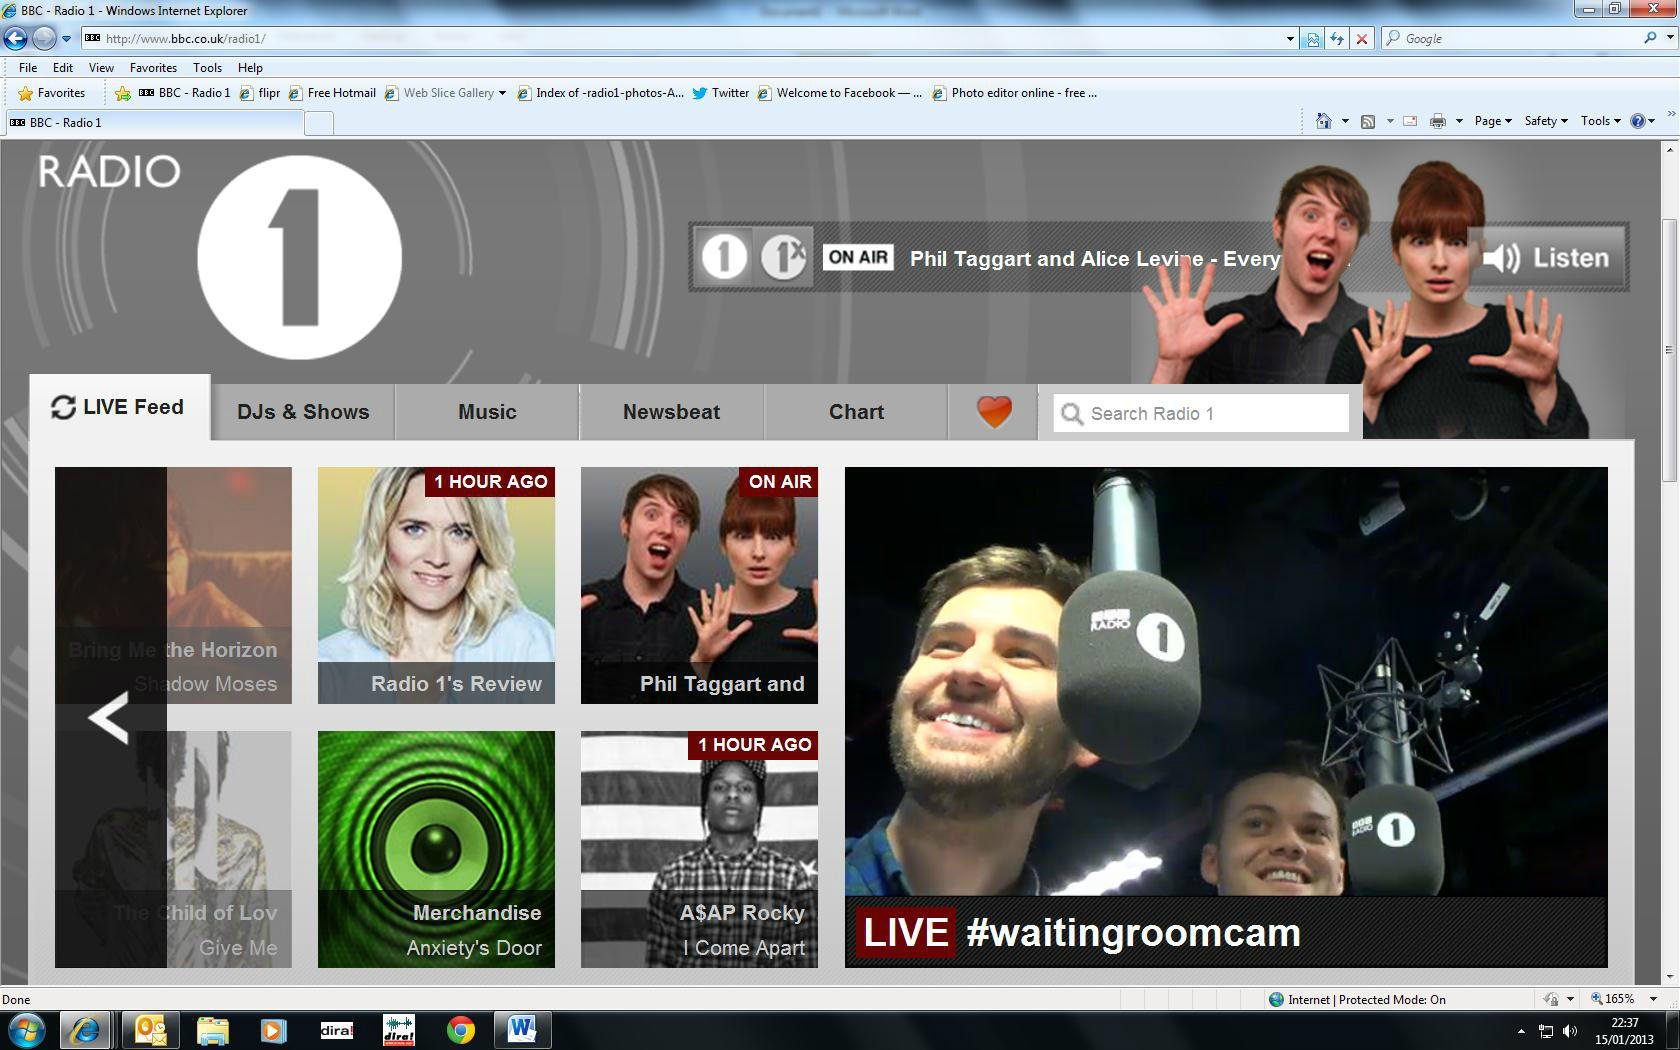Click the blue Help question mark icon
The image size is (1680, 1050).
click(x=1638, y=121)
